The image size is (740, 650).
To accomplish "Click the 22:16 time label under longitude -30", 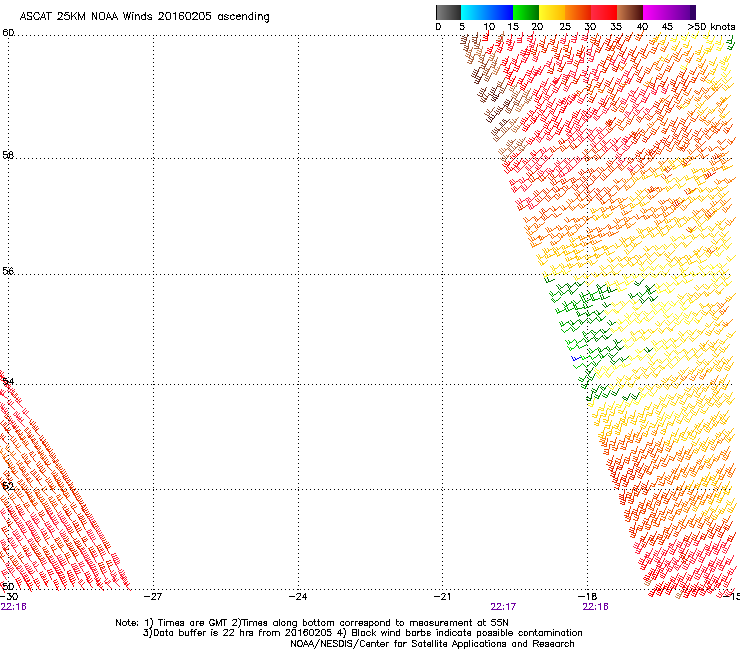I will [x=14, y=607].
